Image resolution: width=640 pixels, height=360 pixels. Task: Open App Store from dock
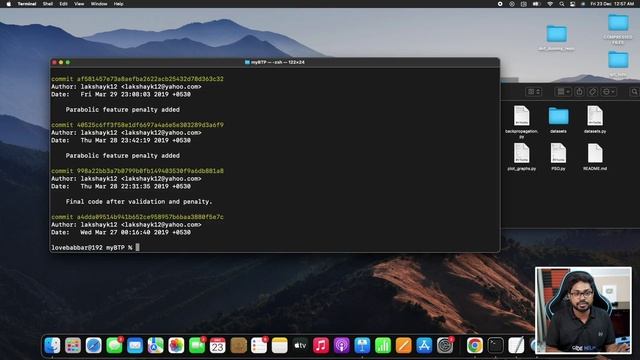[424, 346]
